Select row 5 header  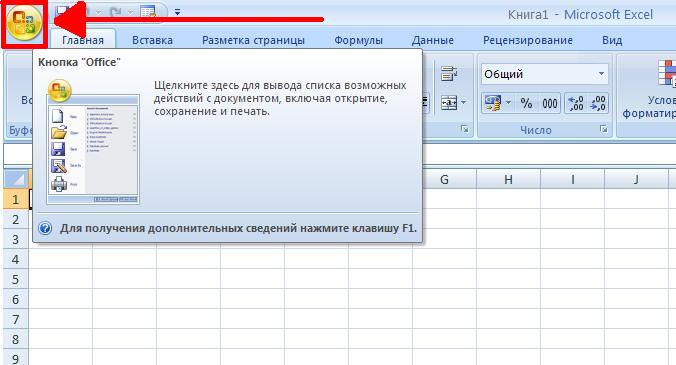click(16, 279)
